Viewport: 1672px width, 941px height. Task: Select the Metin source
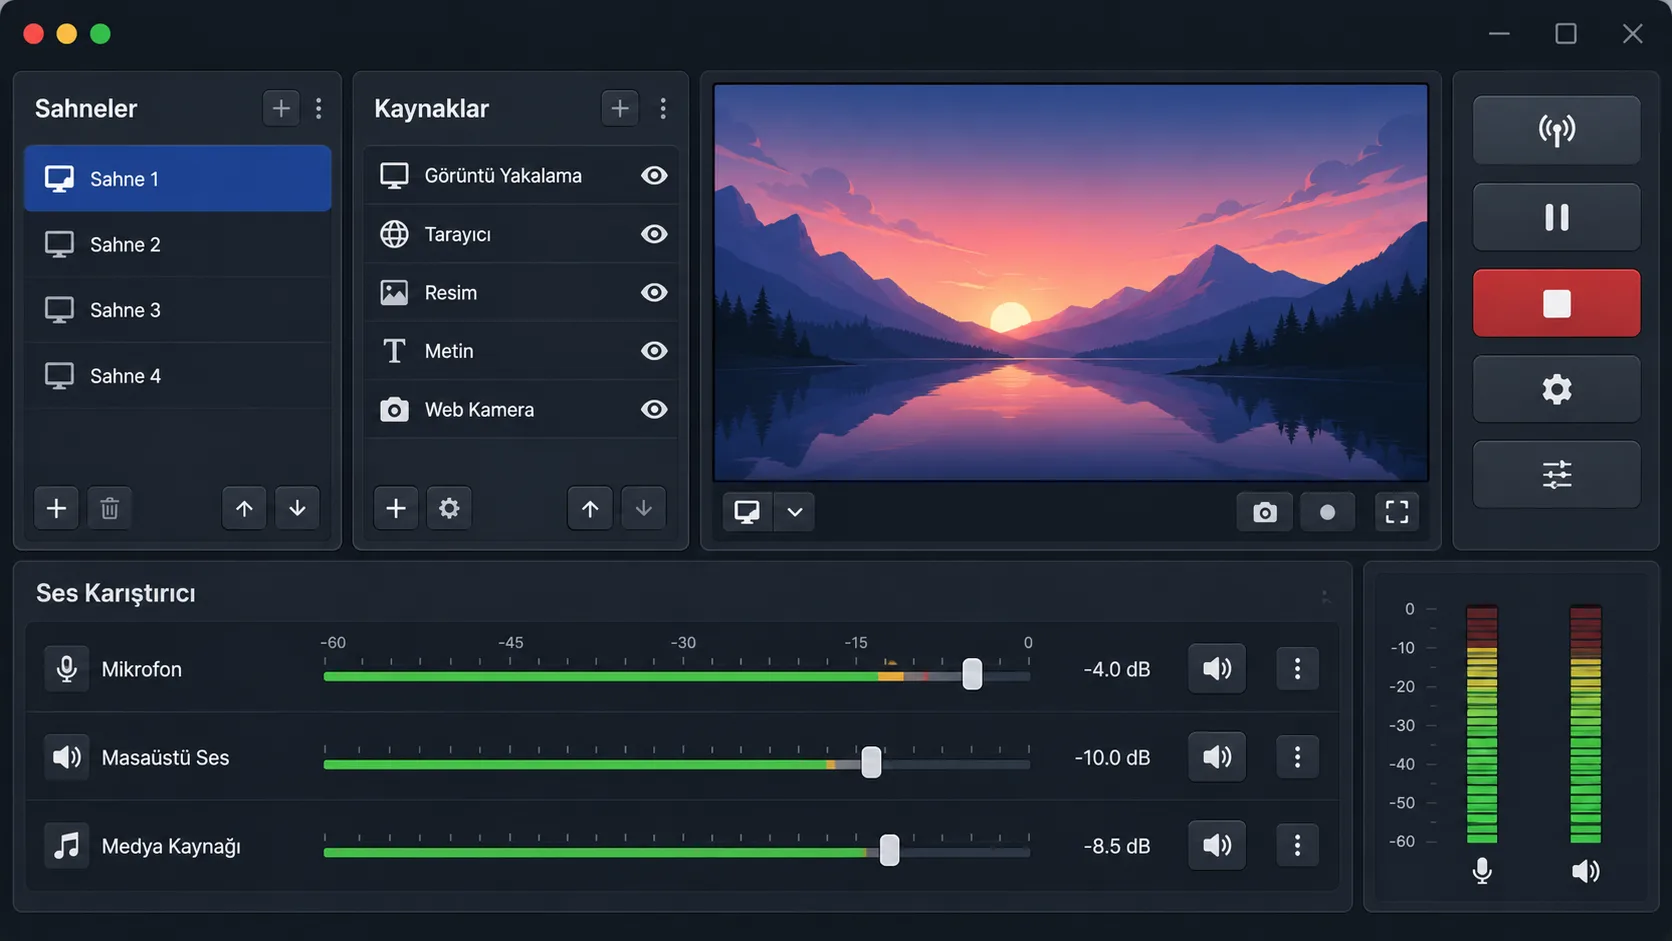point(521,351)
